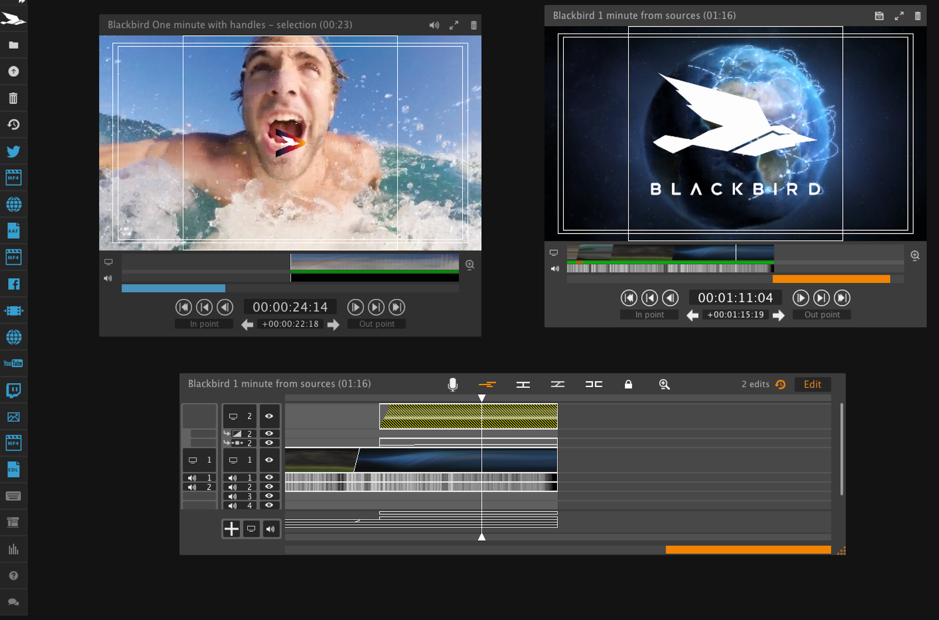Click the blue bar under the One minute viewer strip

(x=173, y=288)
